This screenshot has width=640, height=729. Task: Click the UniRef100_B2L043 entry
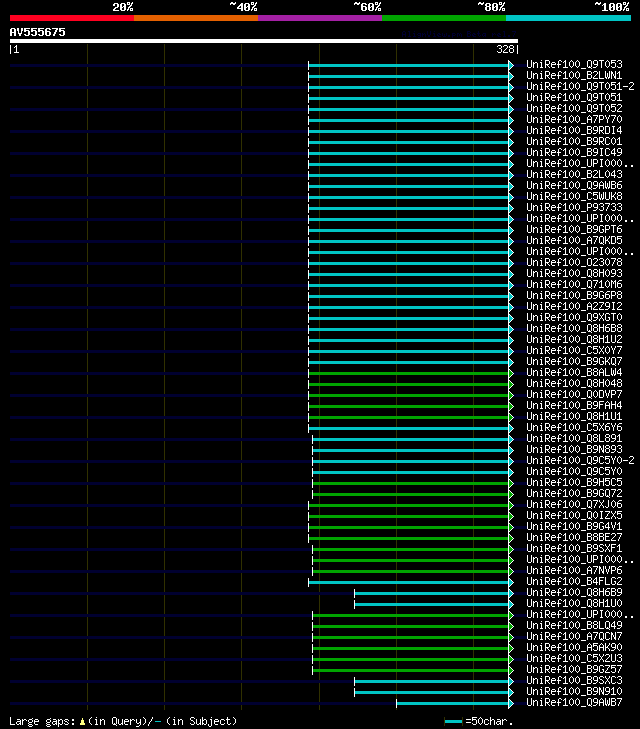click(x=574, y=174)
